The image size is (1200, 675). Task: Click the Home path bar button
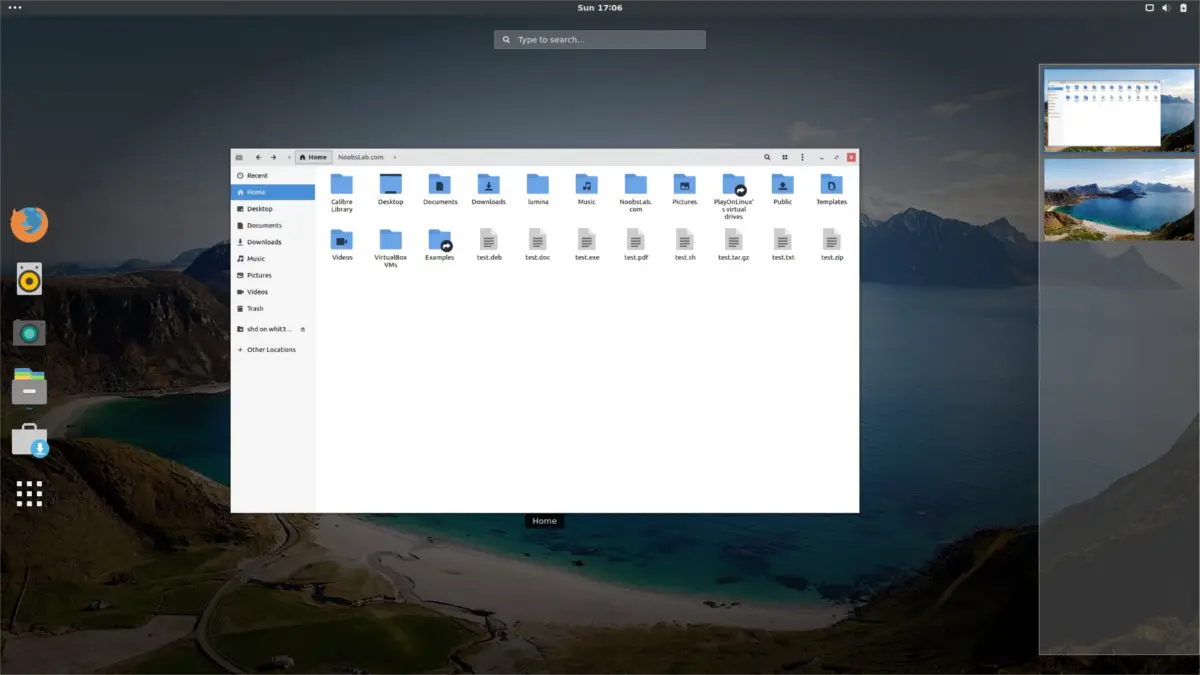(313, 157)
